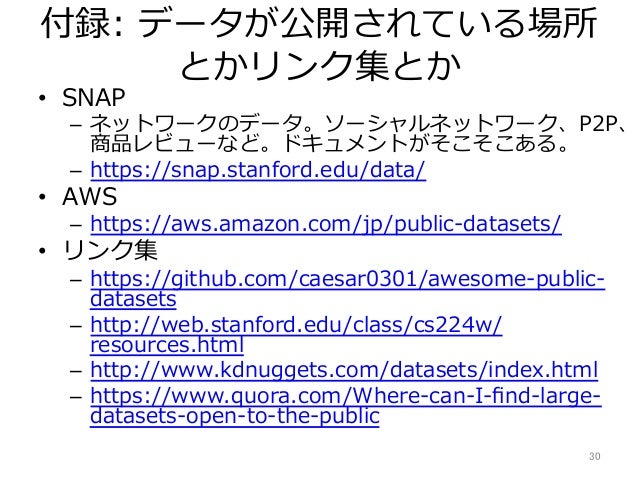638x479 pixels.
Task: Click the datasets-open-to-the-public link text
Action: tap(235, 416)
